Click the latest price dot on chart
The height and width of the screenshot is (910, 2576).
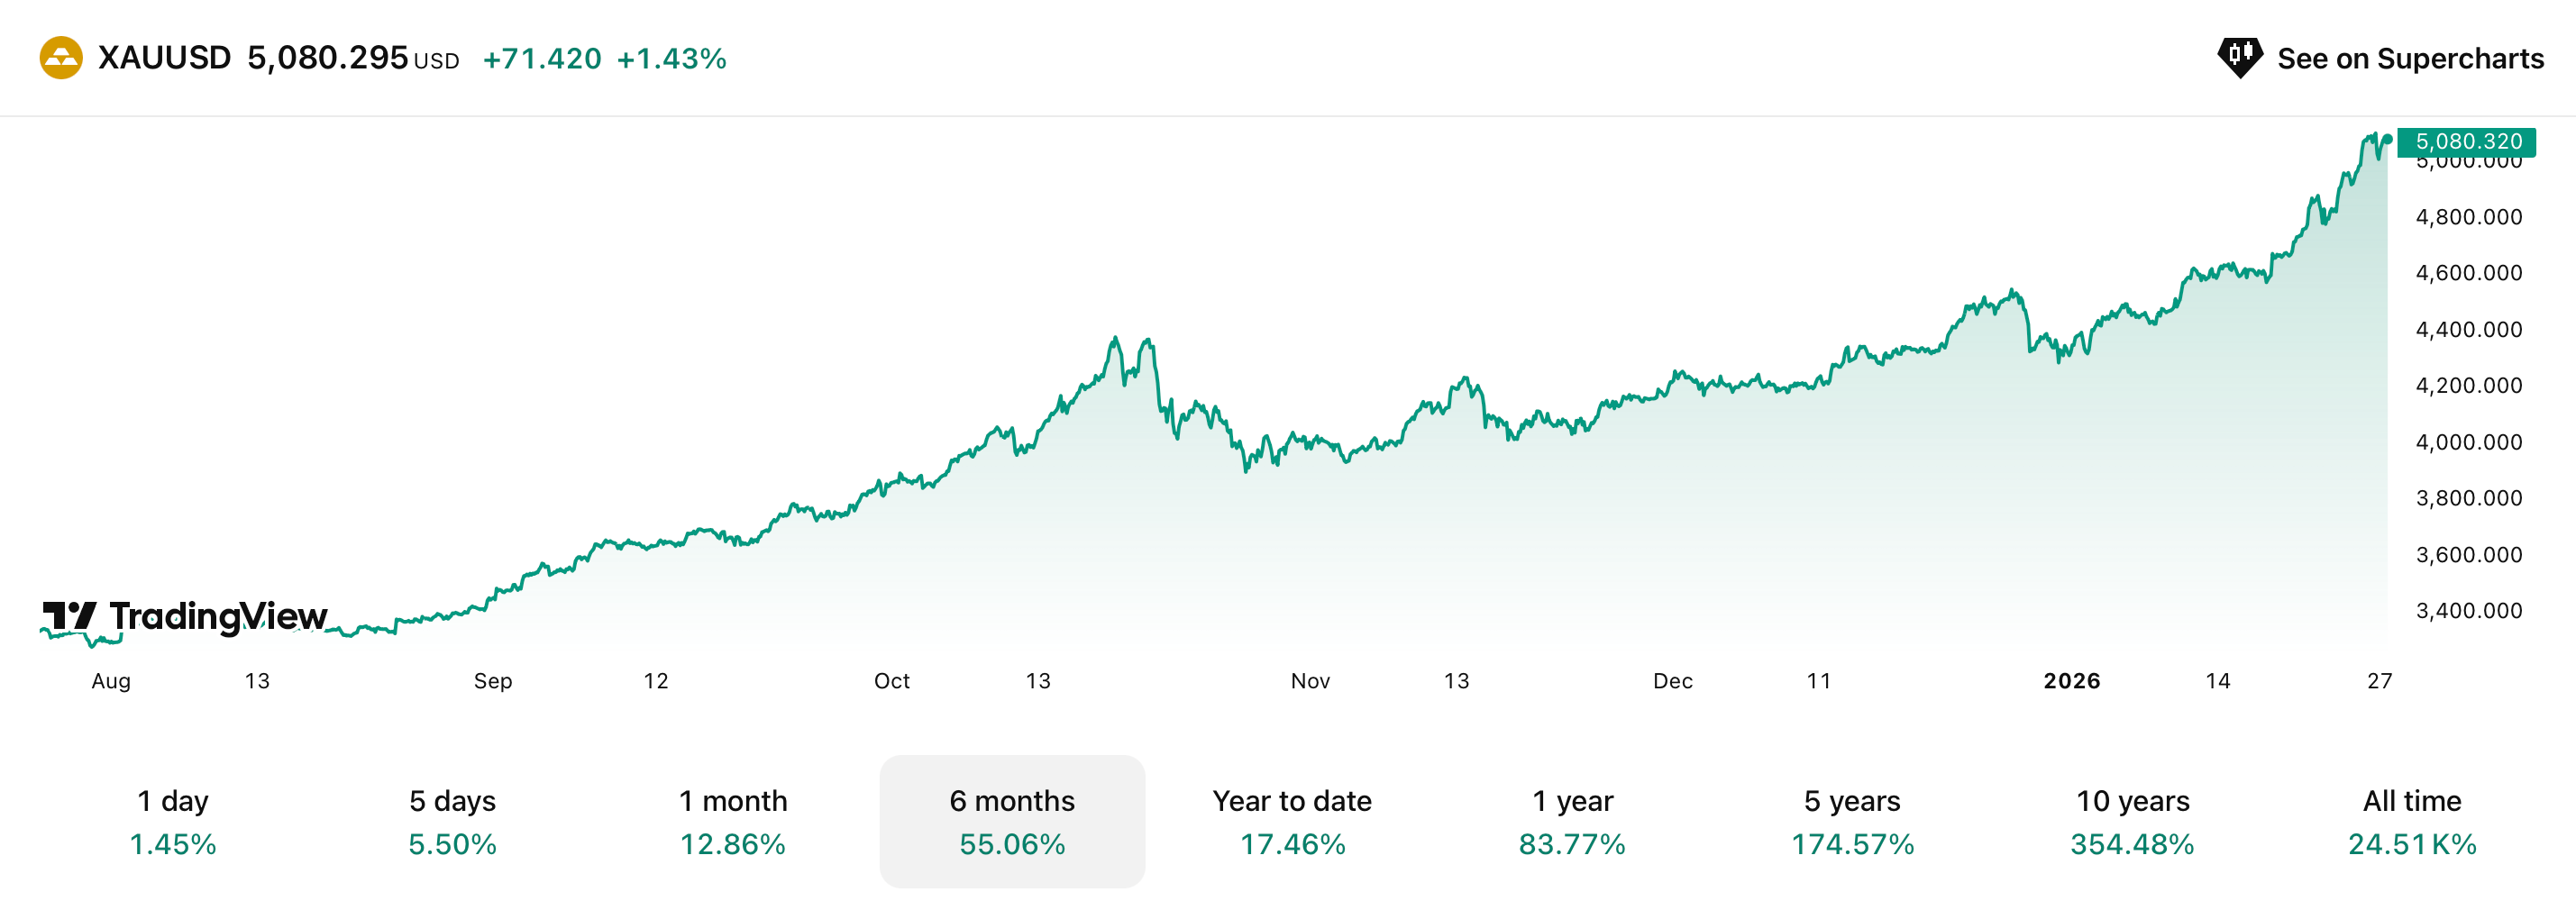pos(2387,140)
